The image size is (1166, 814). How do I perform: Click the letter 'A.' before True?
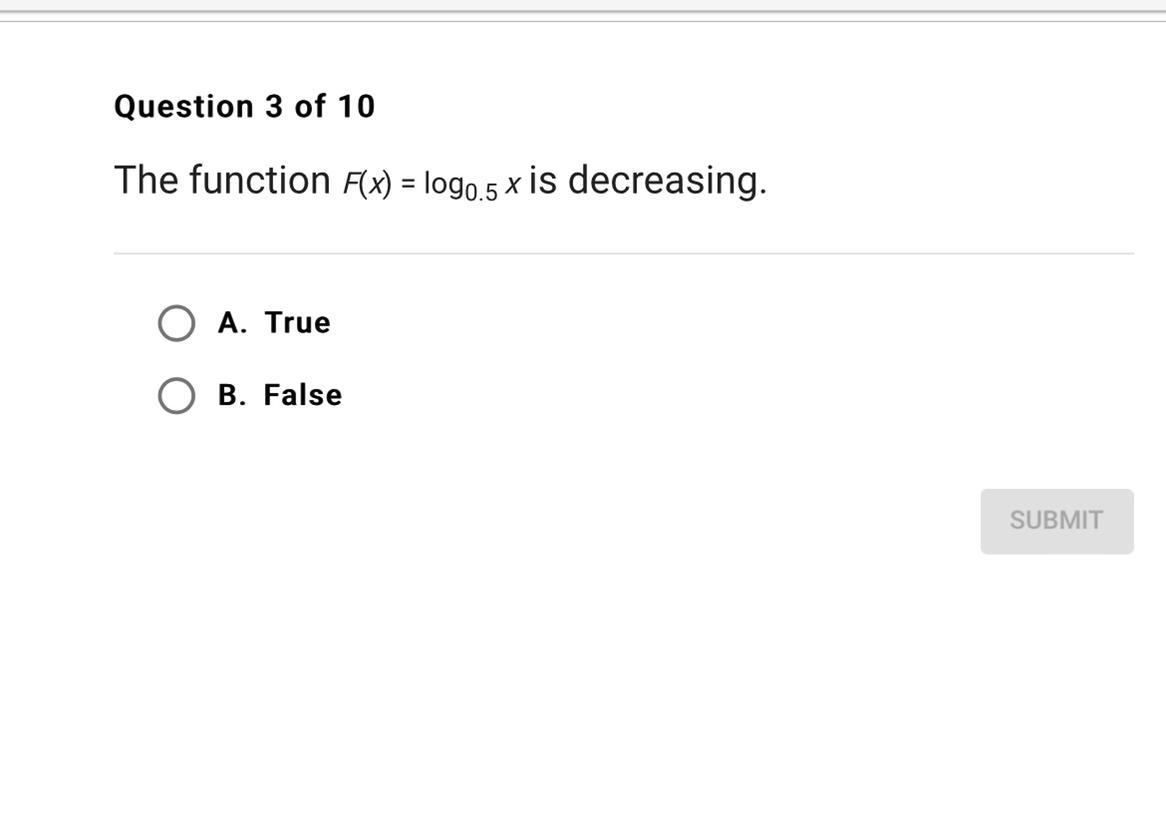(x=232, y=323)
